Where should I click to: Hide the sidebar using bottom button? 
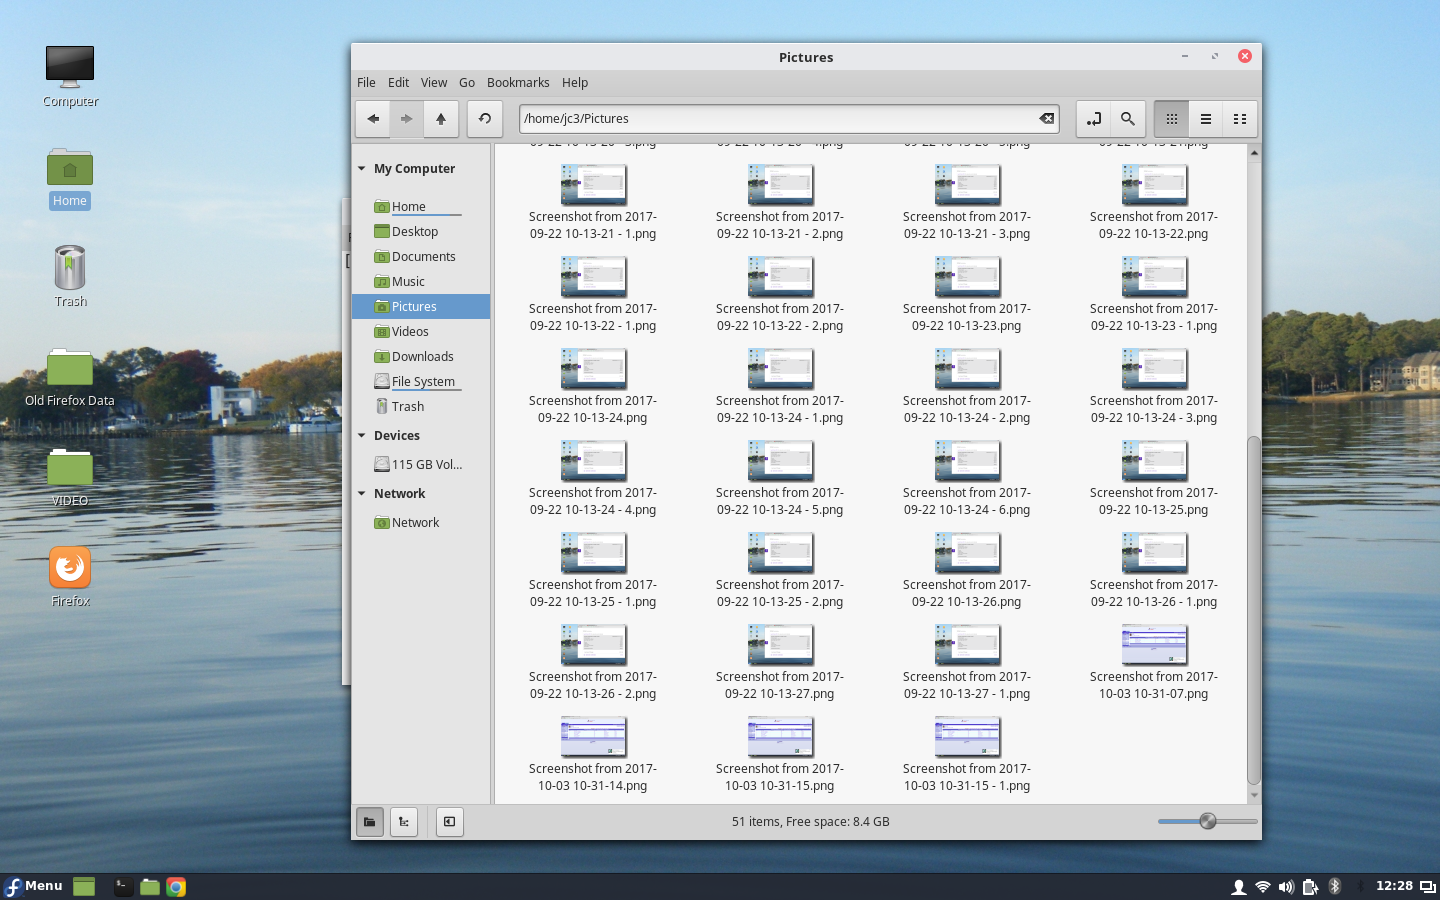tap(450, 822)
